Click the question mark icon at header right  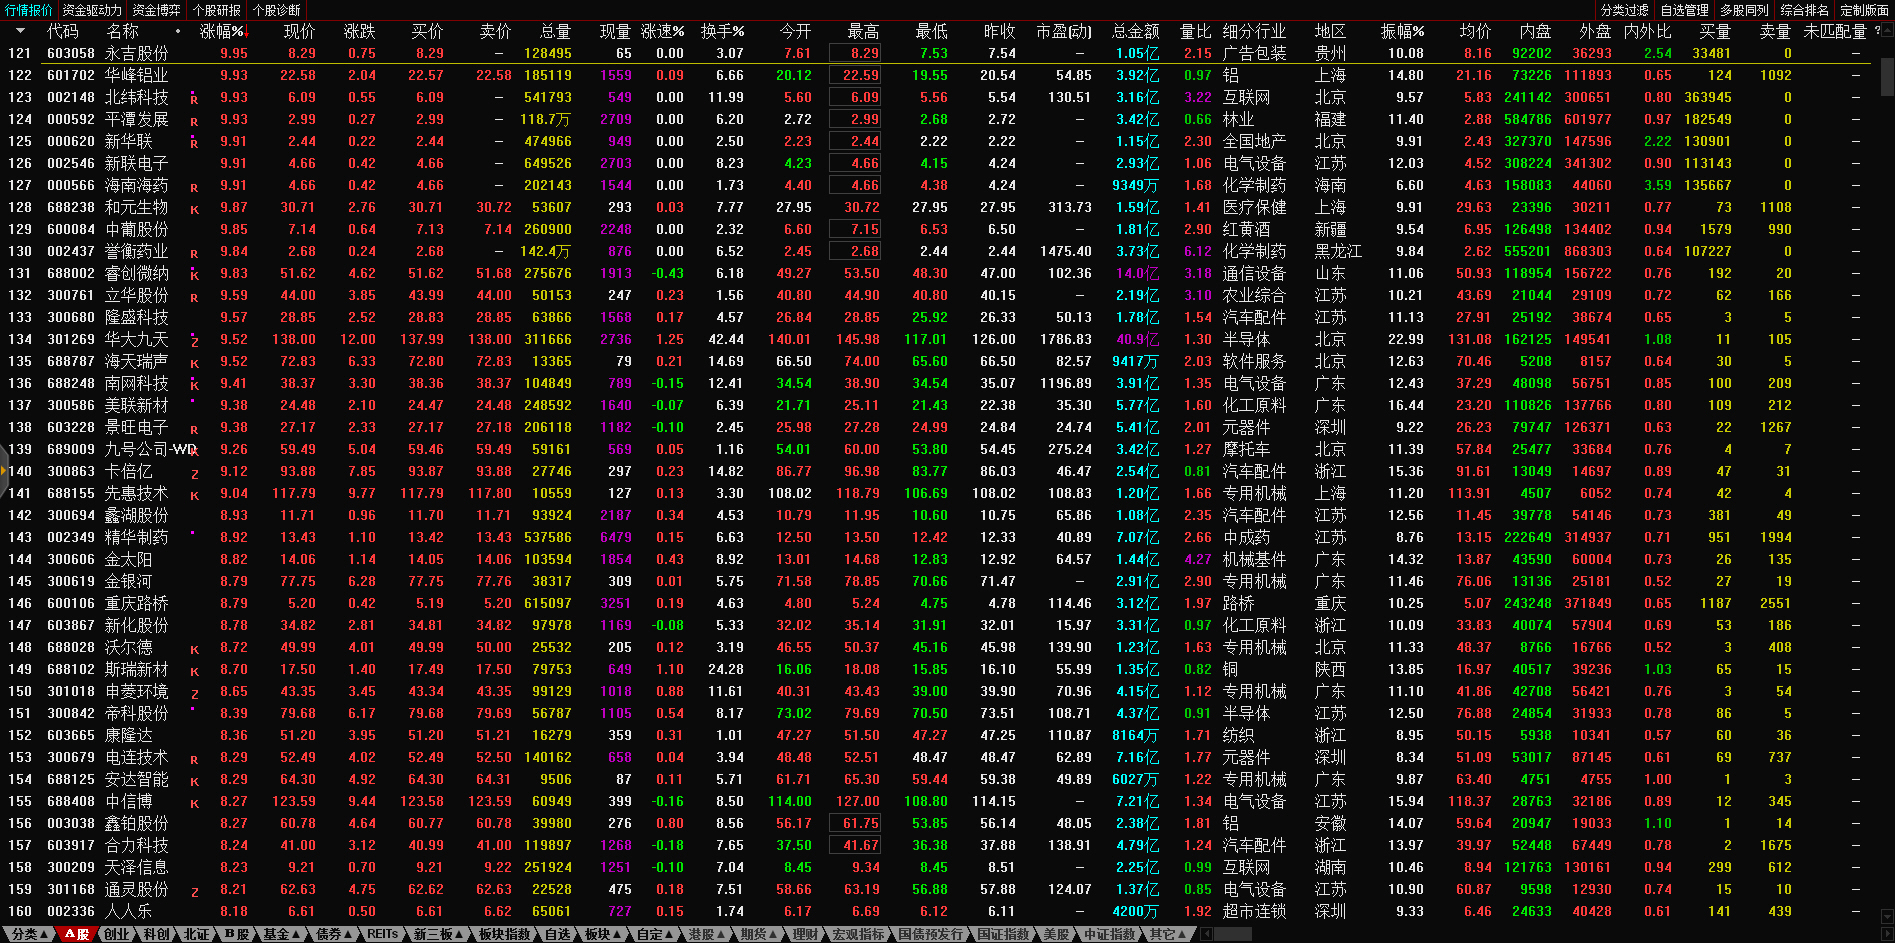[x=1876, y=31]
